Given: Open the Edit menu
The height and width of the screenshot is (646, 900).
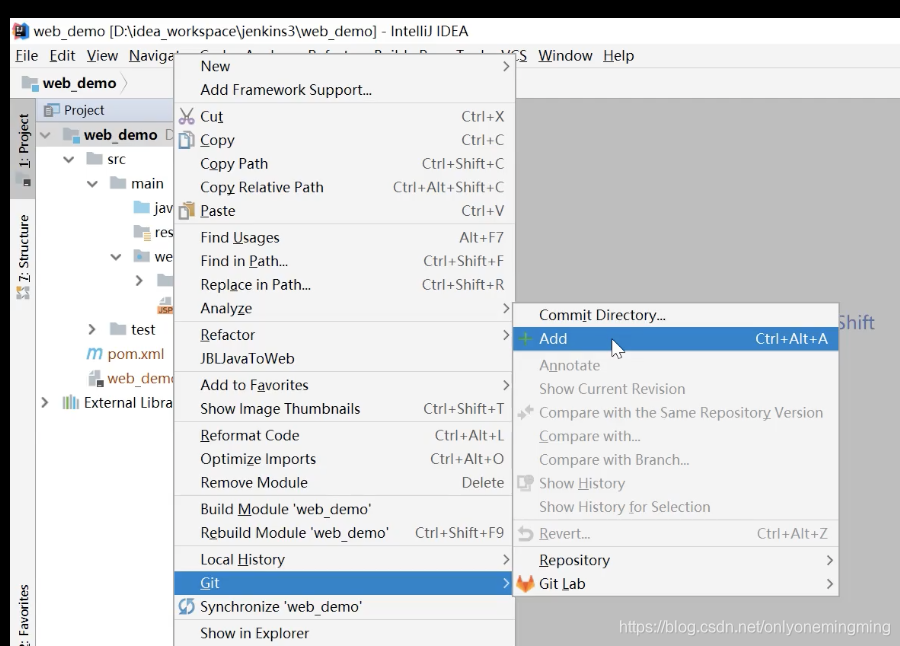Looking at the screenshot, I should point(62,56).
